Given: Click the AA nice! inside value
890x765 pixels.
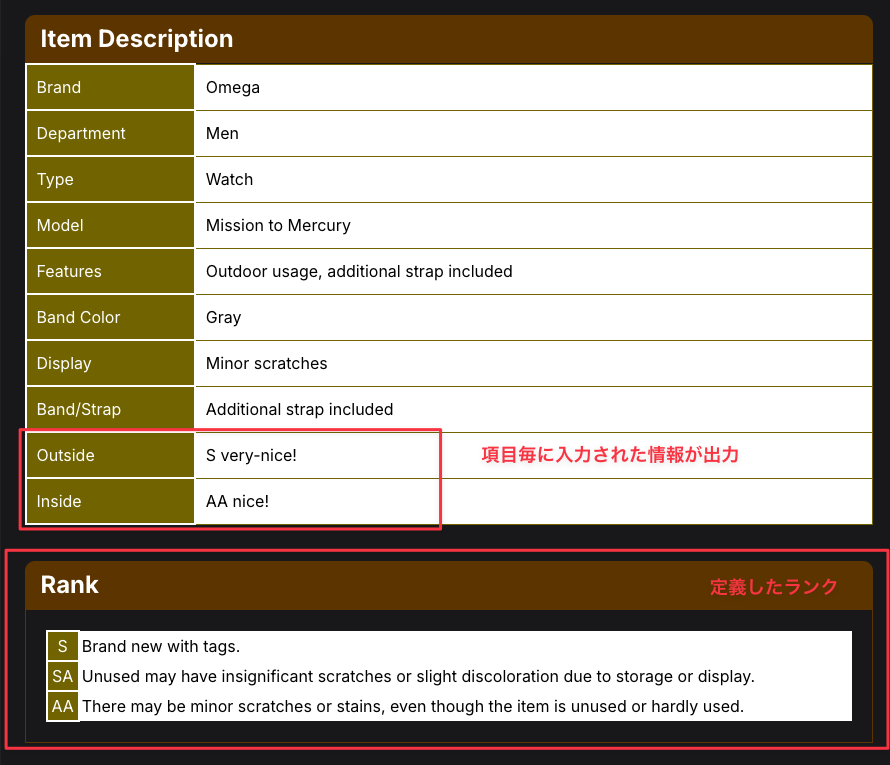Looking at the screenshot, I should [x=237, y=502].
